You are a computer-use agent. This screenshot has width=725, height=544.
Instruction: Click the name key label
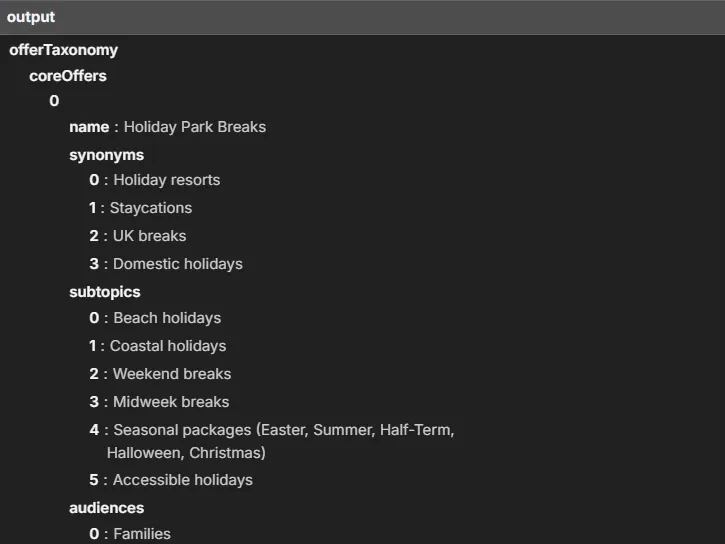pos(89,127)
